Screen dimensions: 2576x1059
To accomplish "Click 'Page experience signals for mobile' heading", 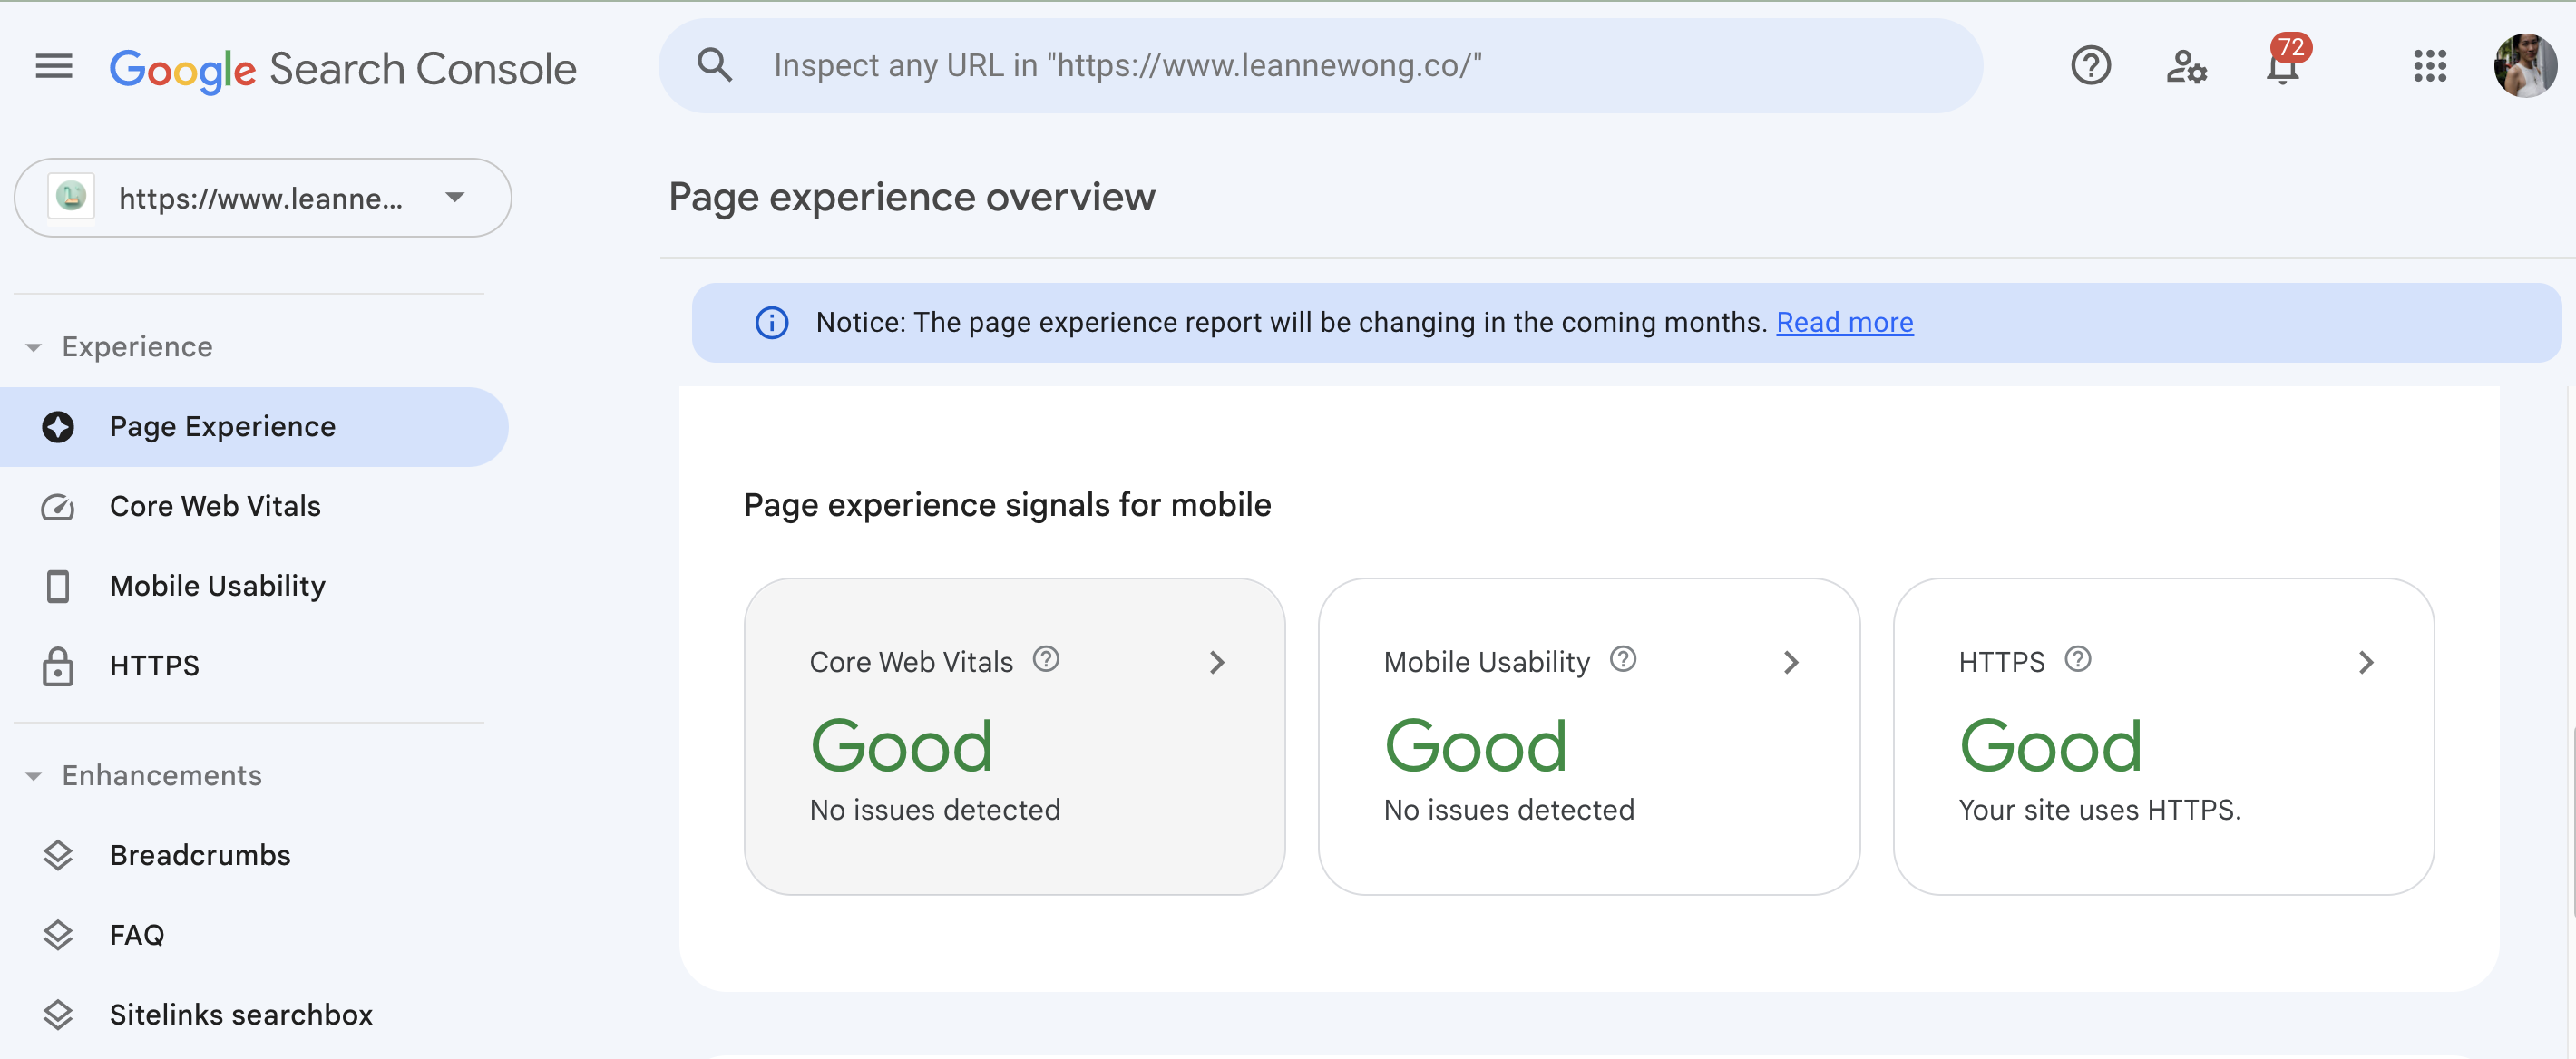I will [1007, 505].
